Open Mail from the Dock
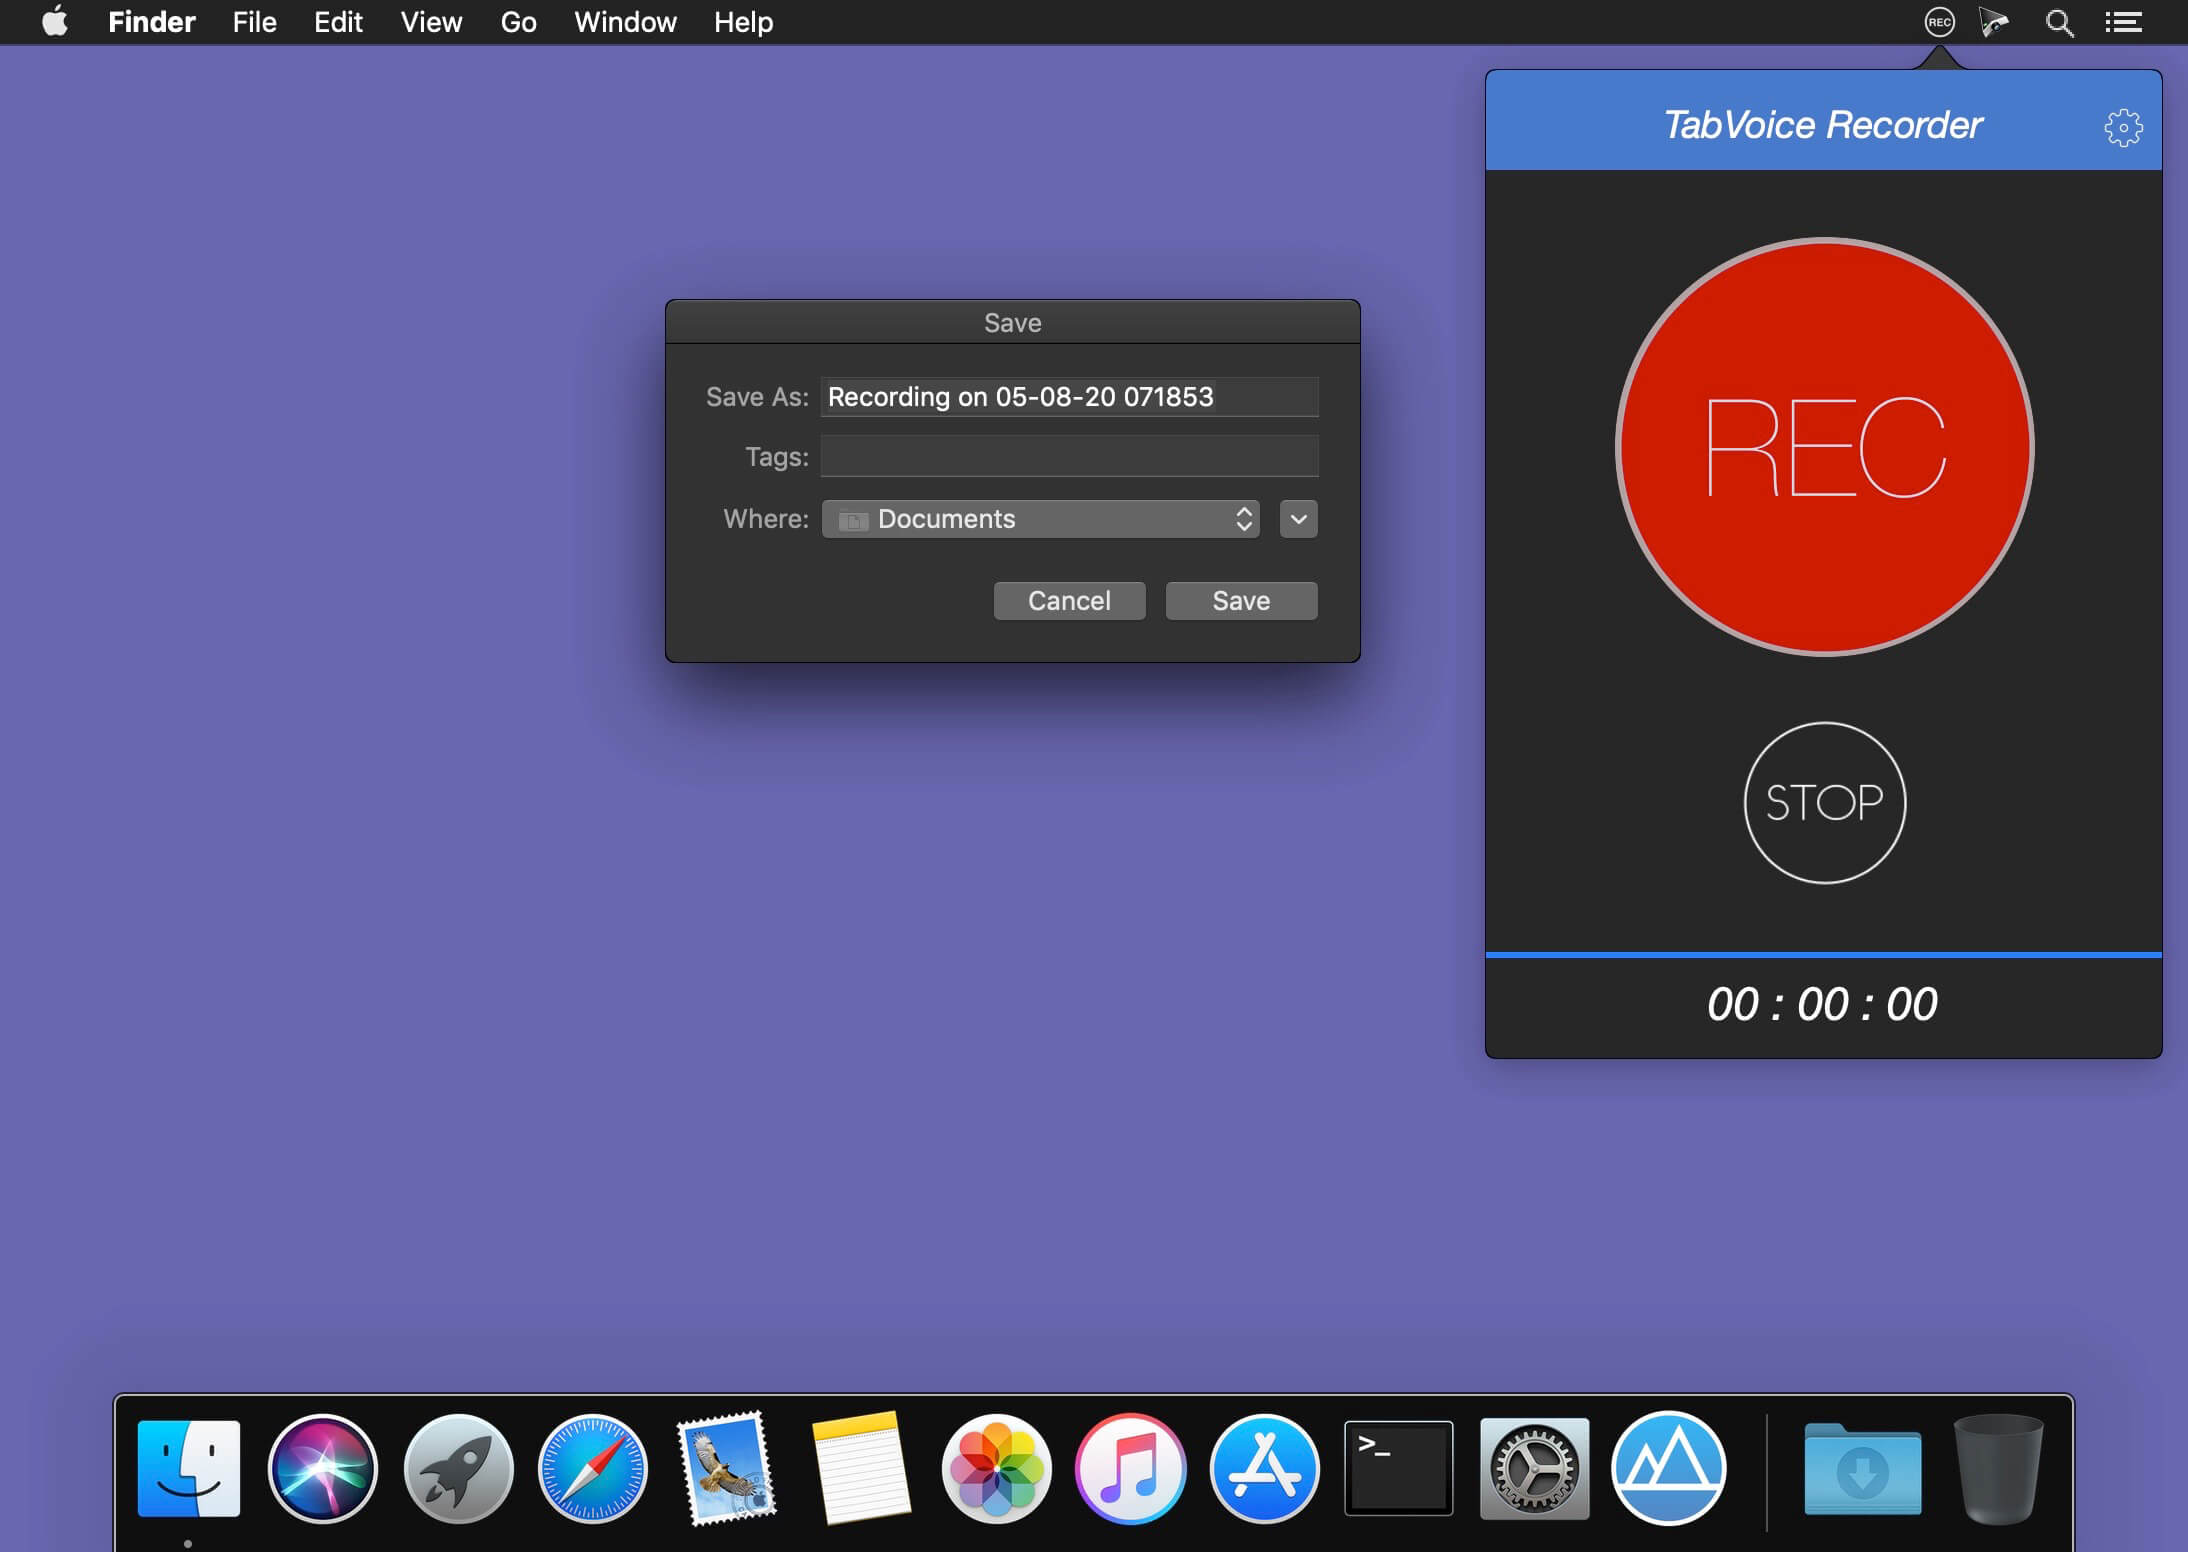 click(x=727, y=1468)
